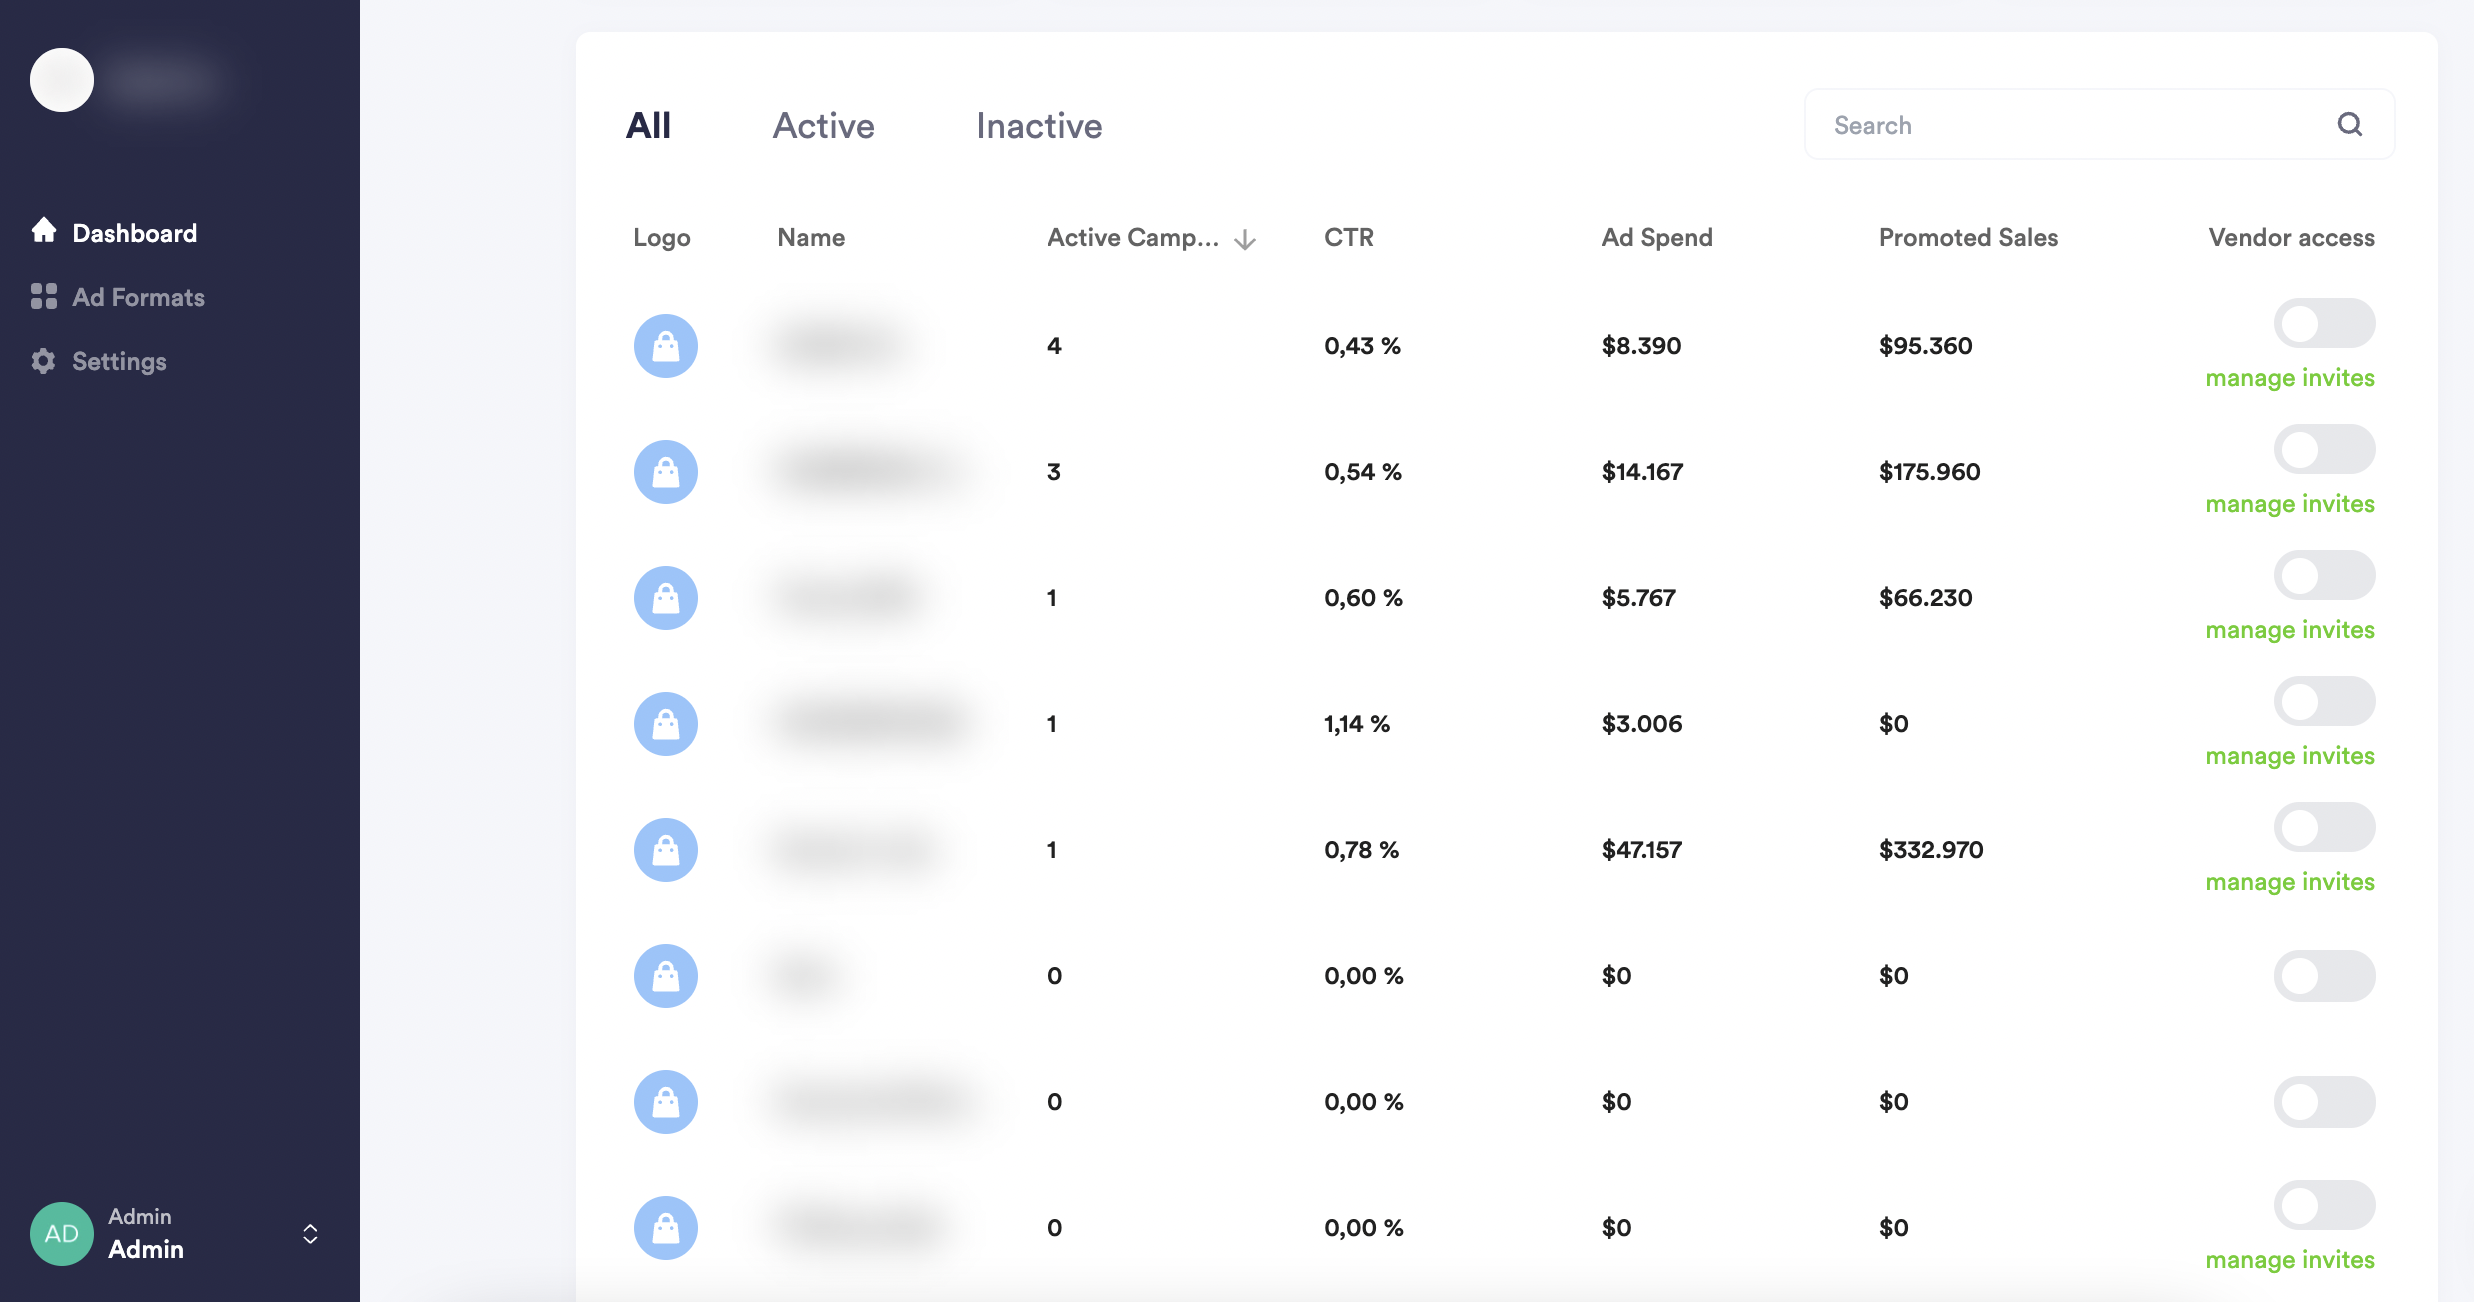Click the search magnifier icon
Screen dimensions: 2474x1302
point(2350,124)
